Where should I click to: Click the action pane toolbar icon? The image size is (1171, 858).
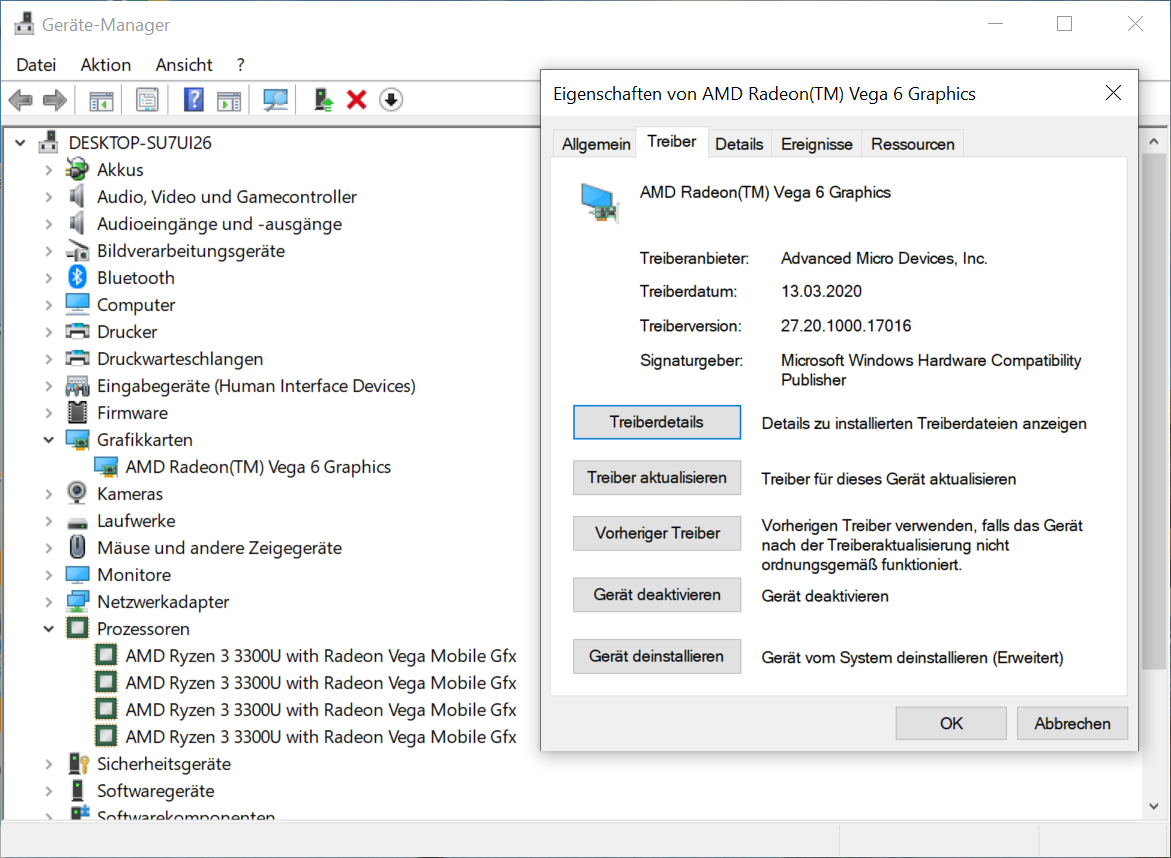click(x=229, y=100)
